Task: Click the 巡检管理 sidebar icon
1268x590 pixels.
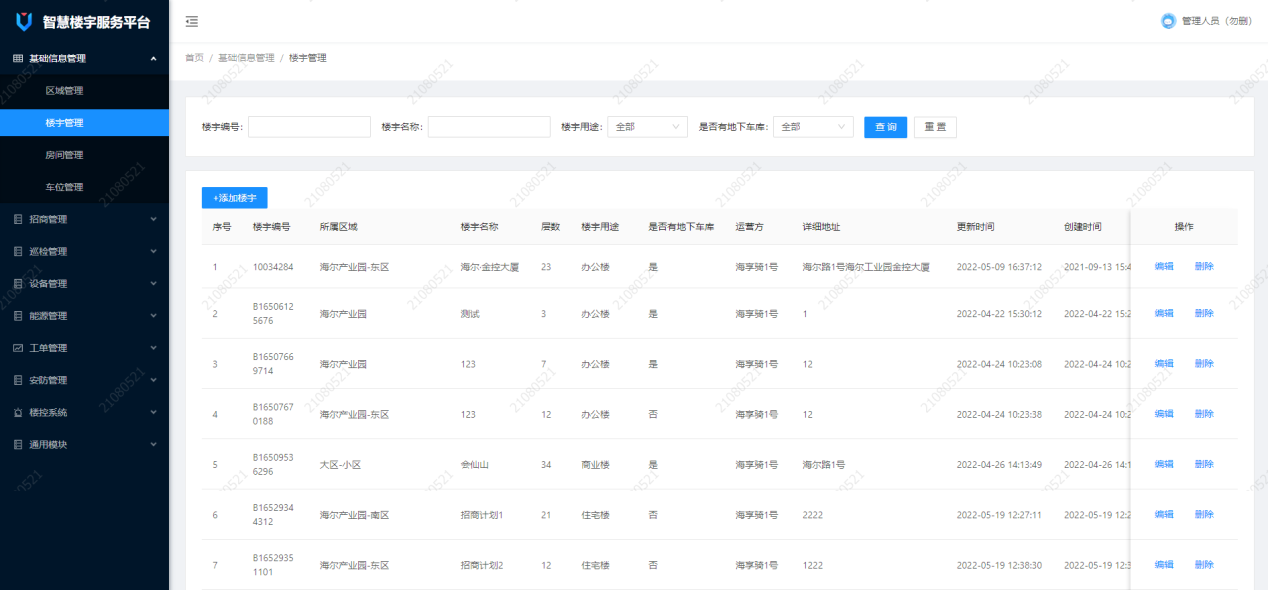Action: 18,251
